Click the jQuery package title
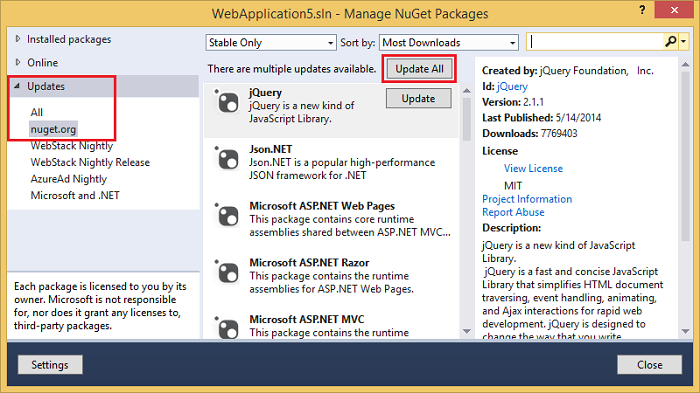Image resolution: width=700 pixels, height=393 pixels. point(265,92)
